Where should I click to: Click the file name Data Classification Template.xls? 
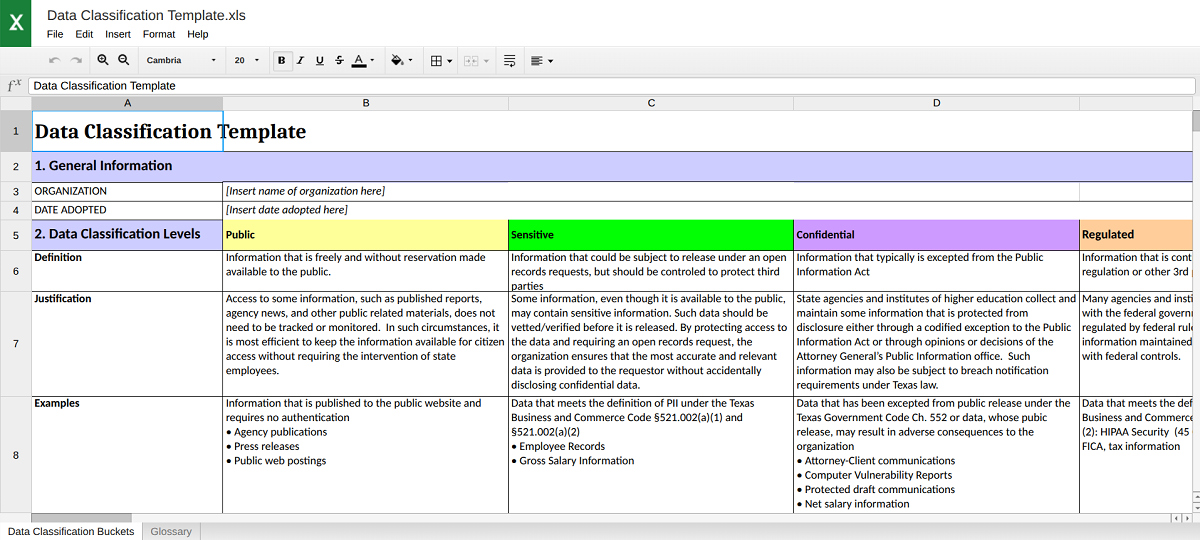pyautogui.click(x=146, y=15)
